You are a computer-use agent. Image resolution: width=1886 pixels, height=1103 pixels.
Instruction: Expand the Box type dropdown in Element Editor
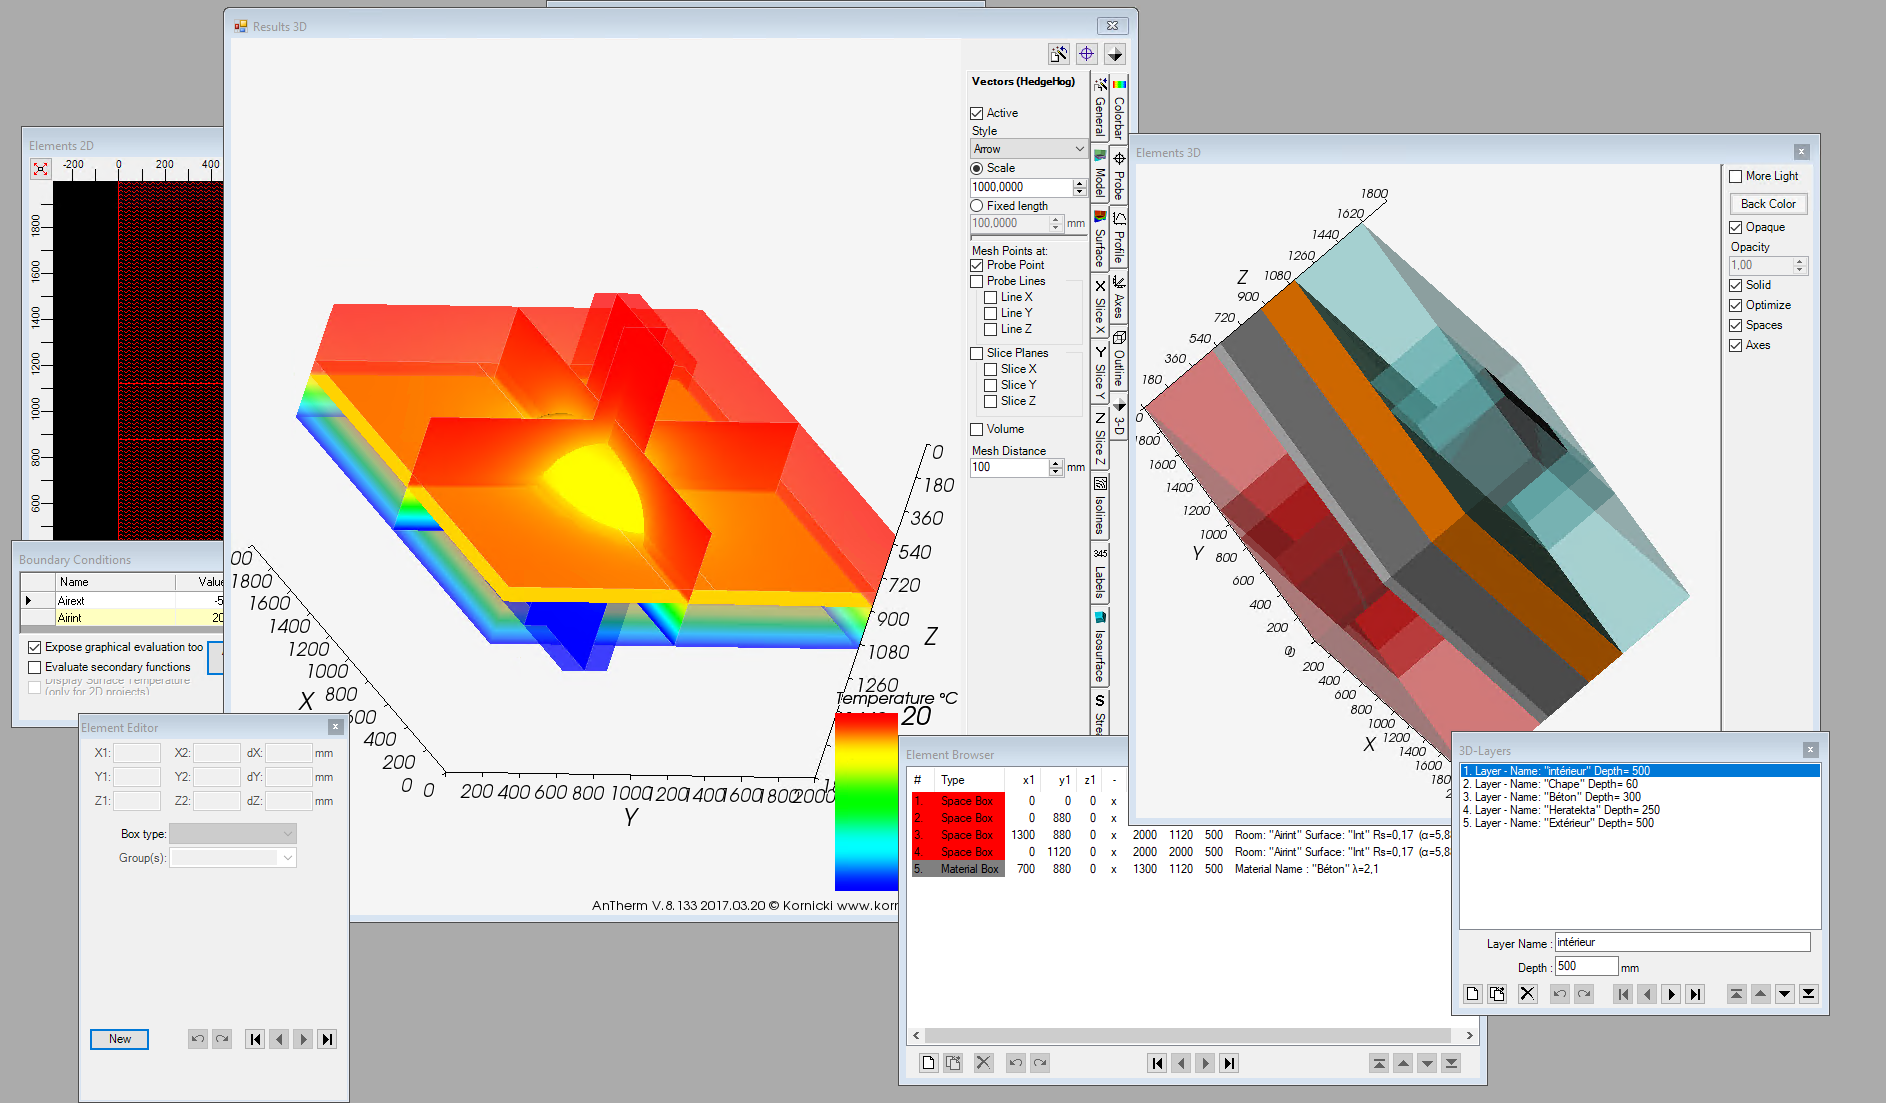232,834
